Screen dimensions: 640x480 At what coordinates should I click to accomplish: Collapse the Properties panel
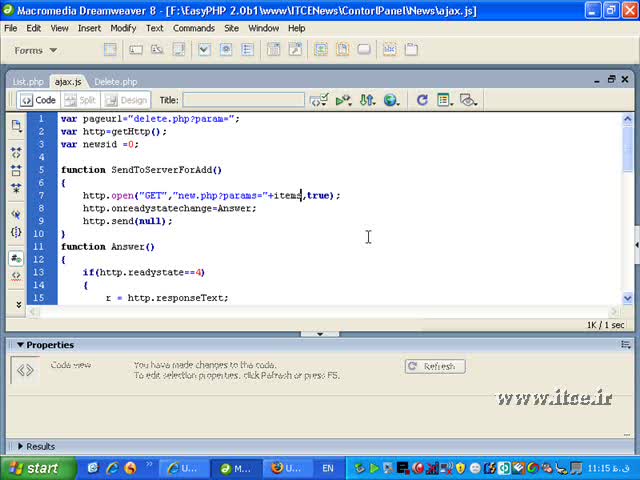coord(20,345)
